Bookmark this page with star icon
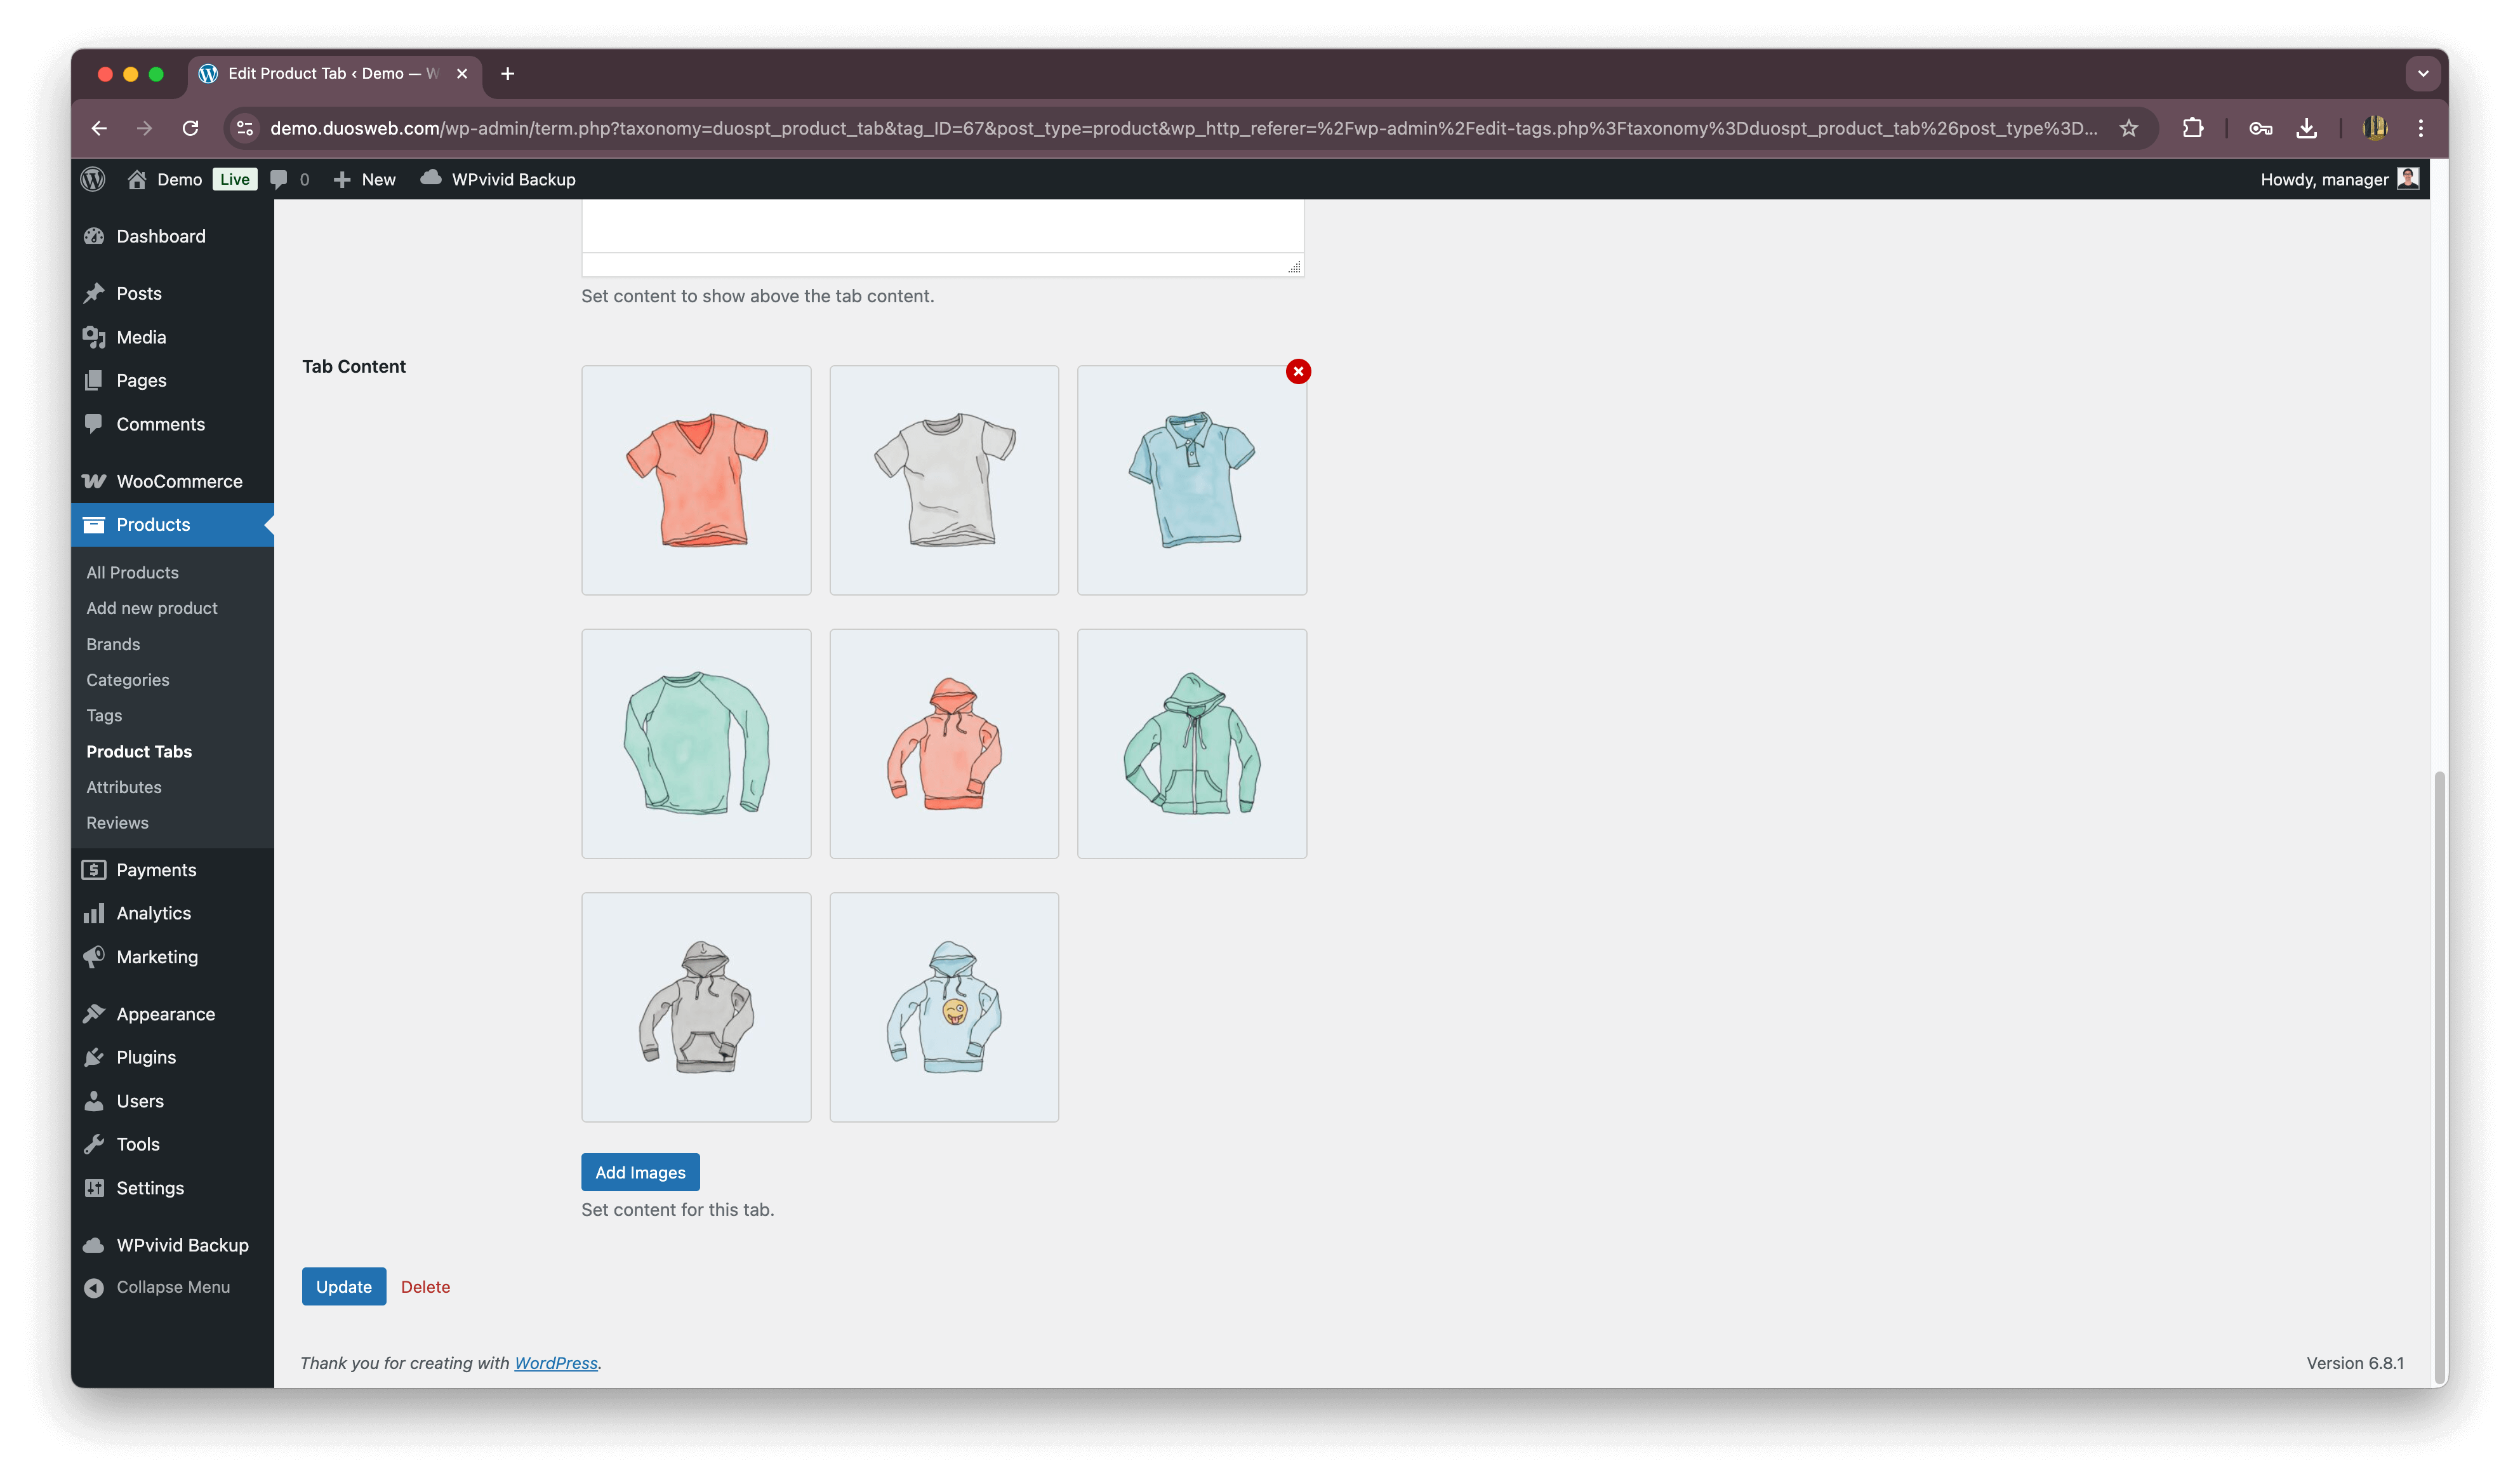This screenshot has width=2520, height=1482. [2128, 128]
